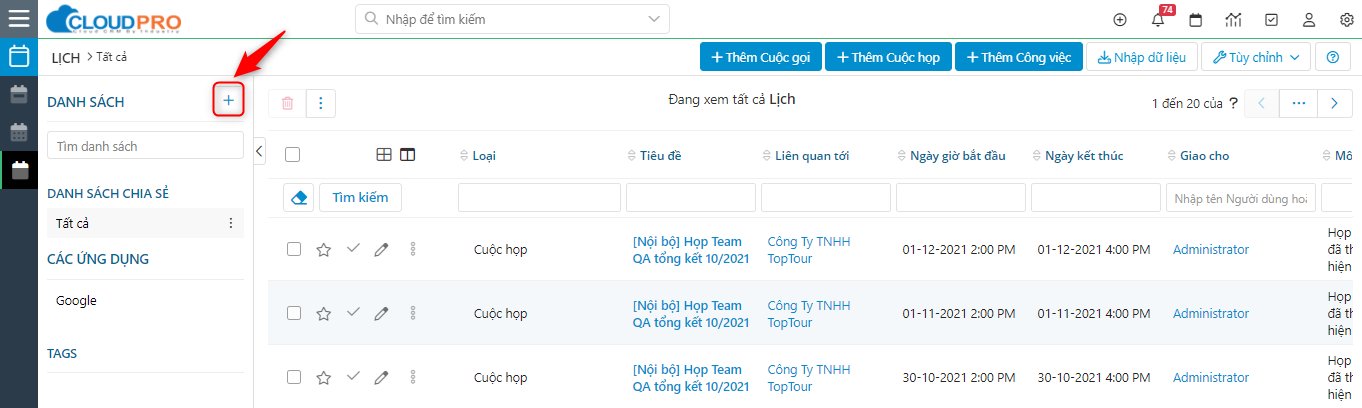Expand the Tùy chỉnh dropdown
This screenshot has width=1362, height=408.
1255,57
